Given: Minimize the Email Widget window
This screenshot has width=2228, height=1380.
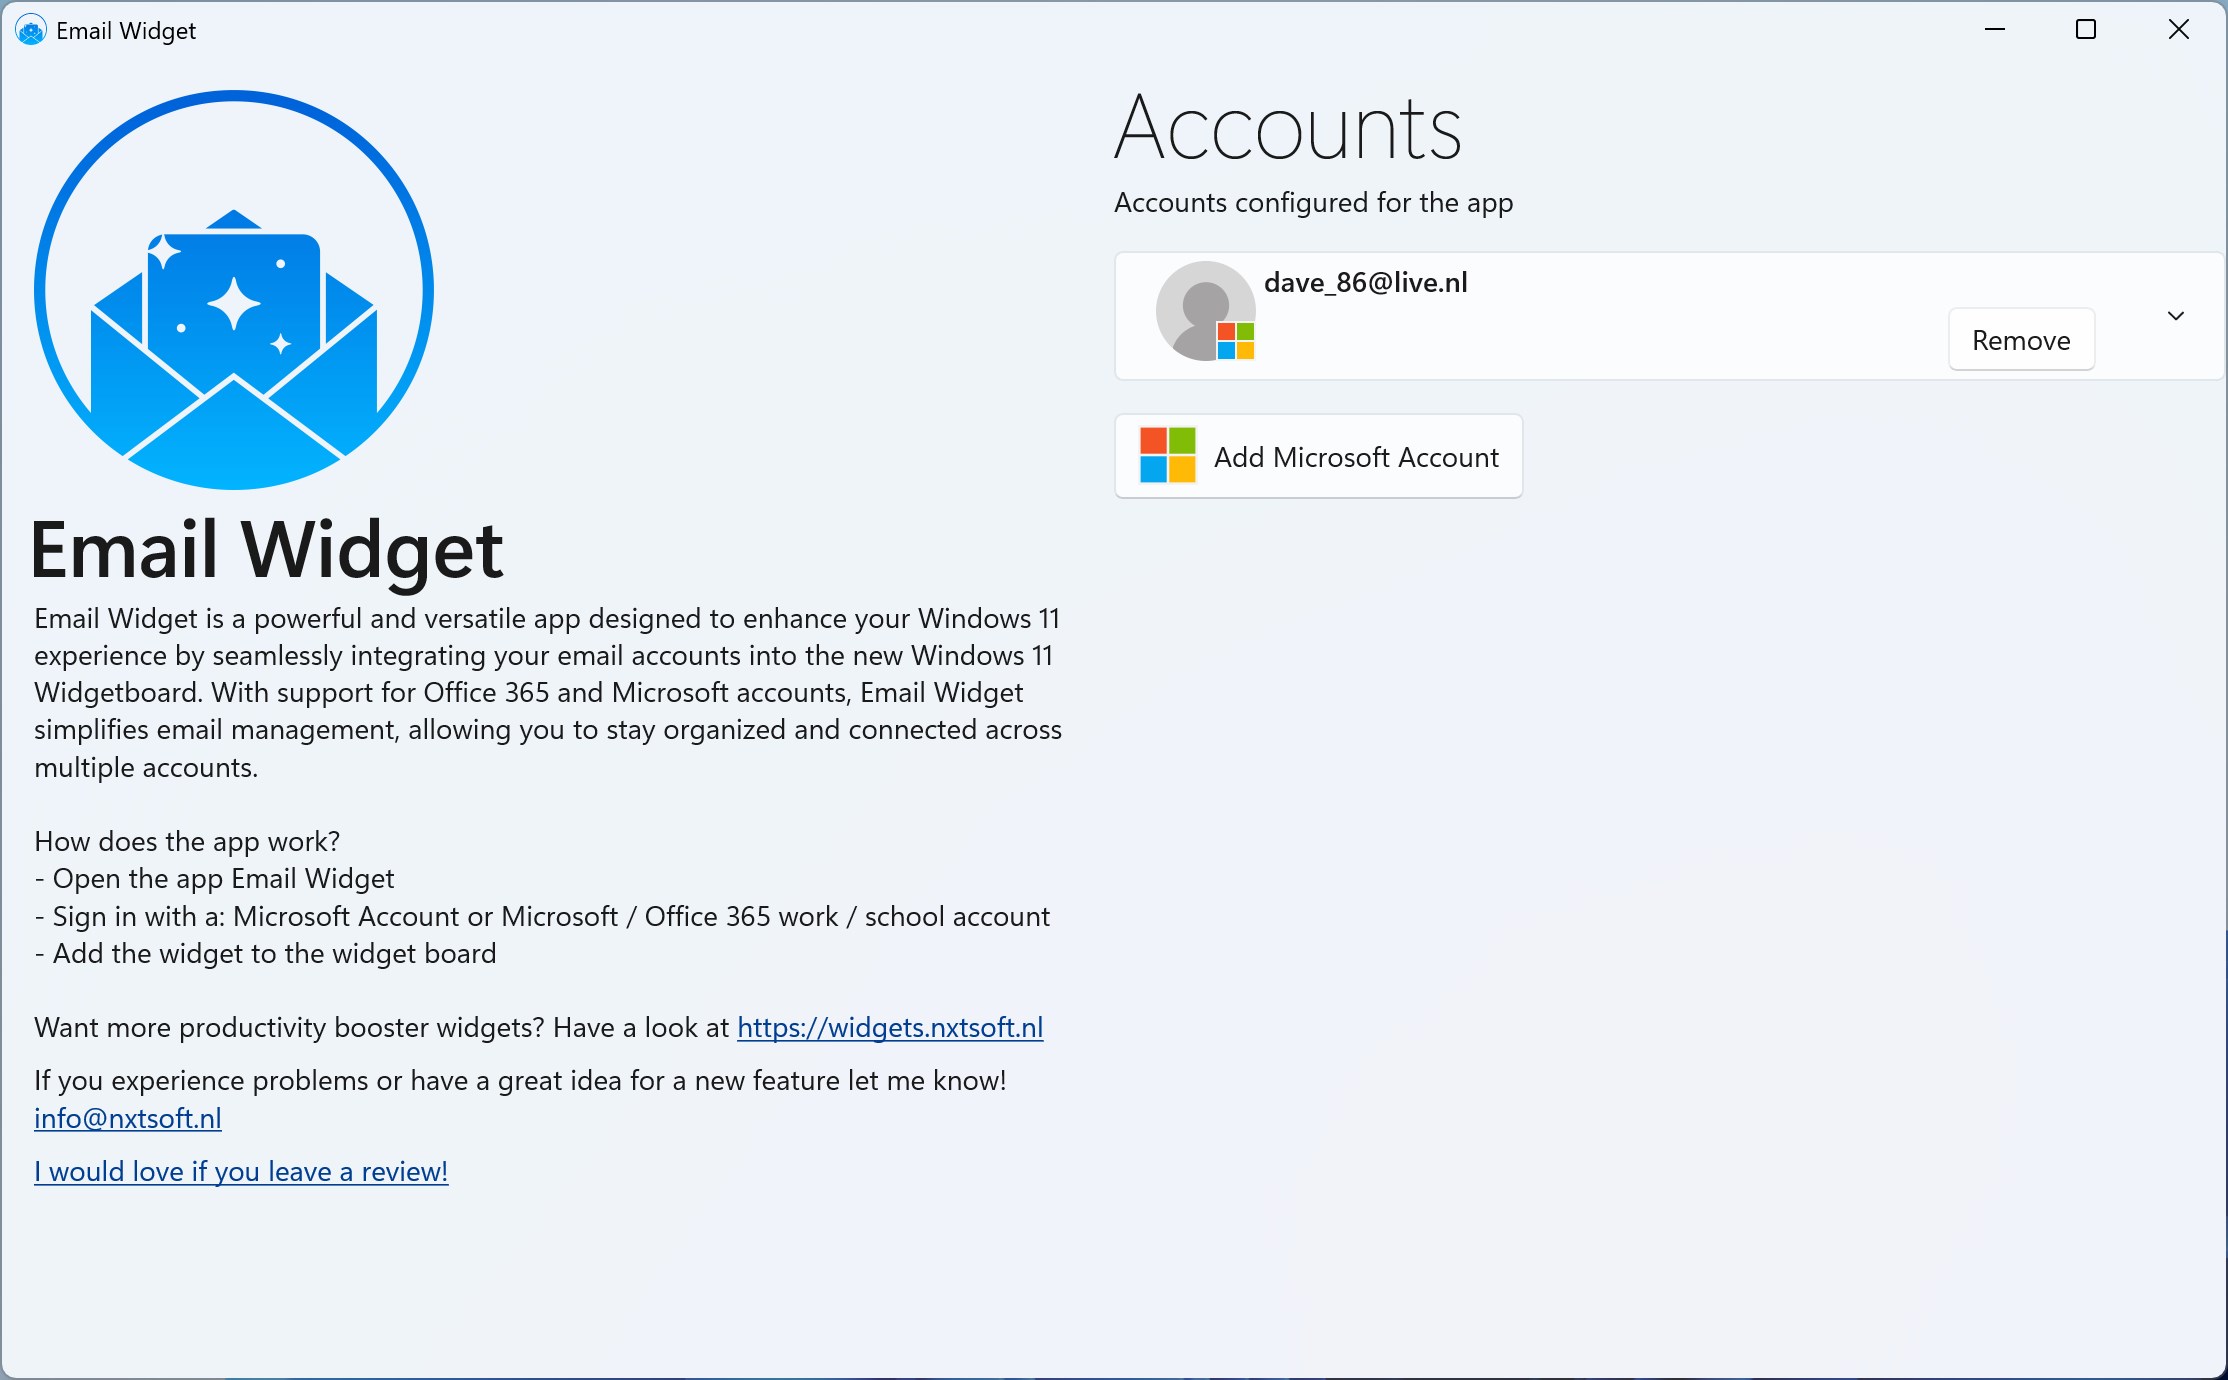Looking at the screenshot, I should pos(1995,30).
